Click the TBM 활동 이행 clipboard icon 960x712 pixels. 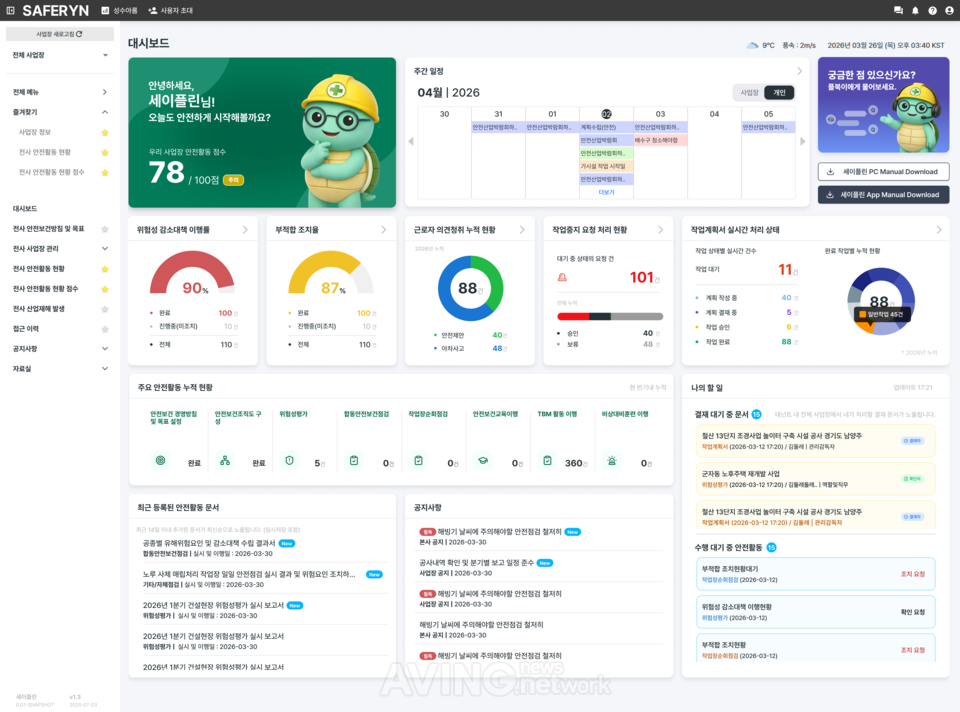[547, 460]
